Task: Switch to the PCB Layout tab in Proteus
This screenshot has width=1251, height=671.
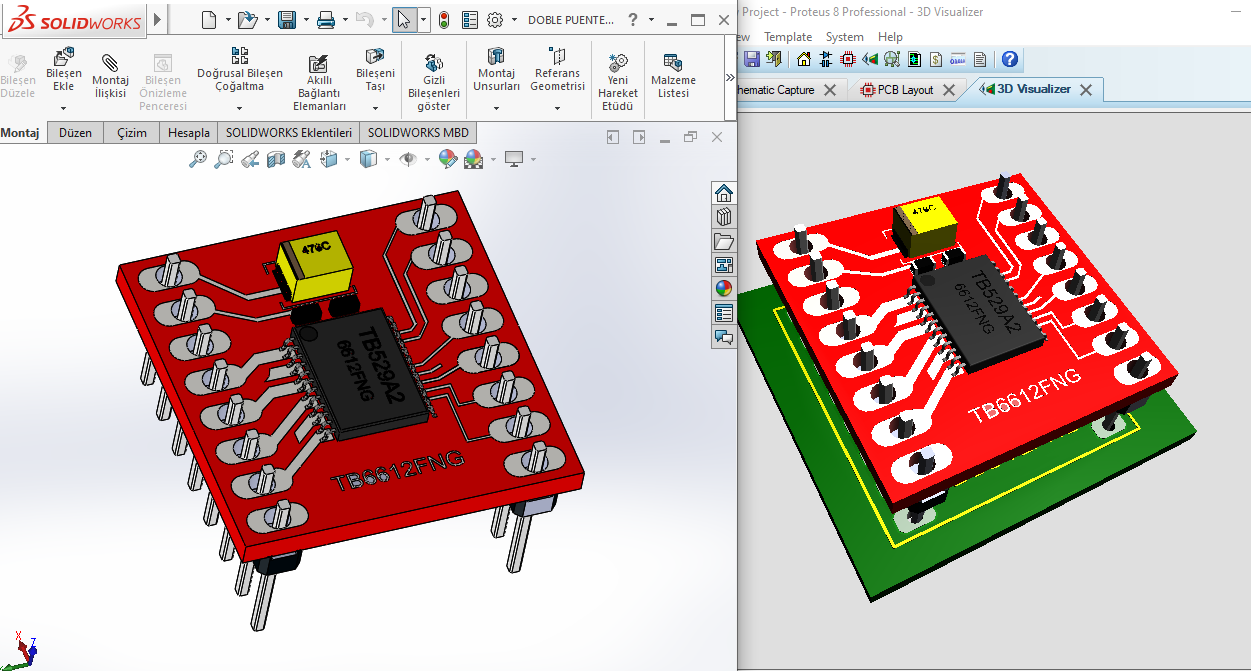Action: pyautogui.click(x=905, y=90)
